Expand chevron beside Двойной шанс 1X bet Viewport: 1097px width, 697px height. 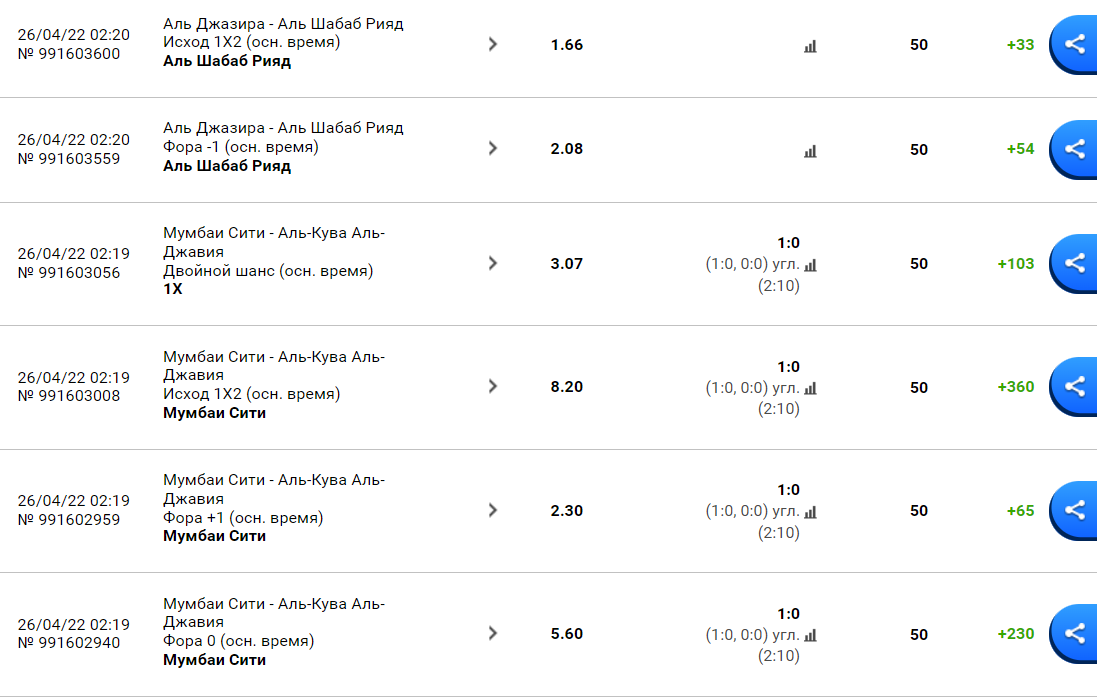point(493,263)
